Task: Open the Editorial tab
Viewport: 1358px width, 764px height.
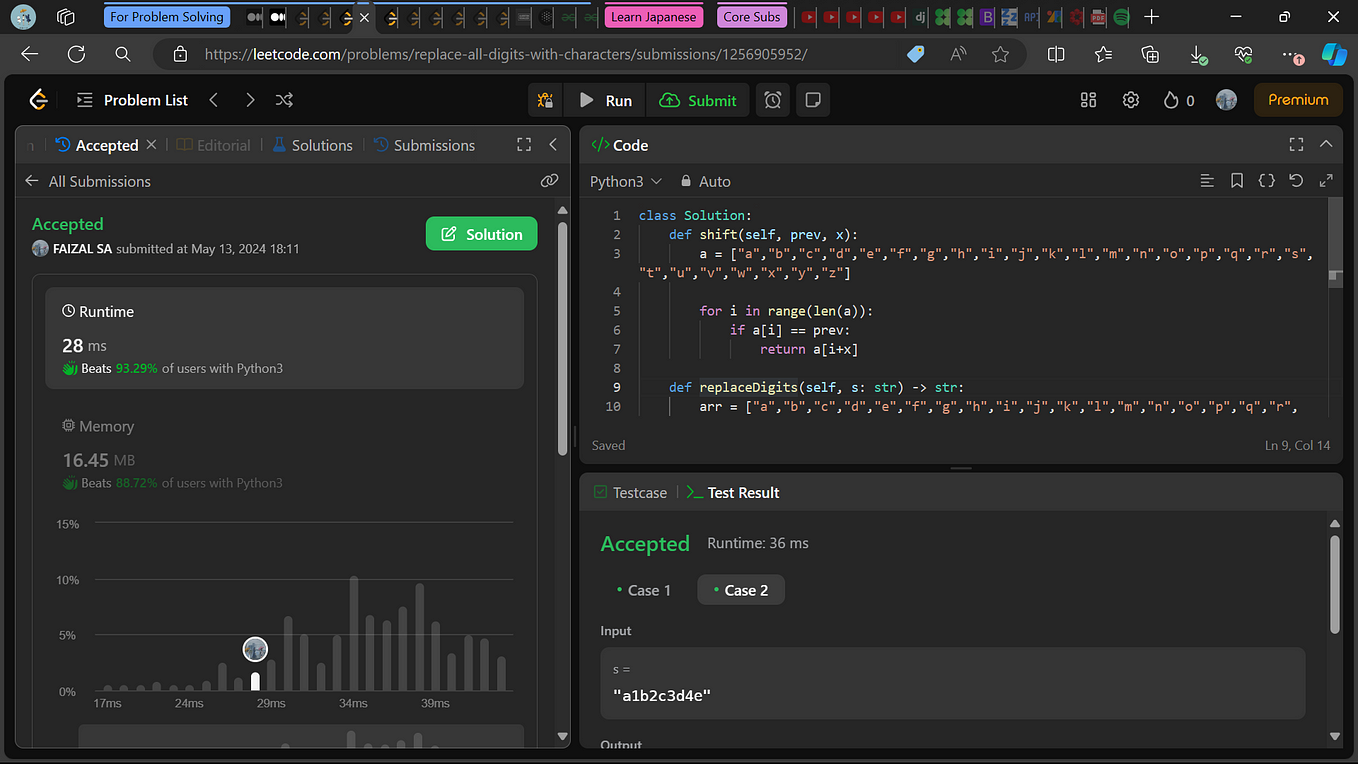Action: pos(214,145)
